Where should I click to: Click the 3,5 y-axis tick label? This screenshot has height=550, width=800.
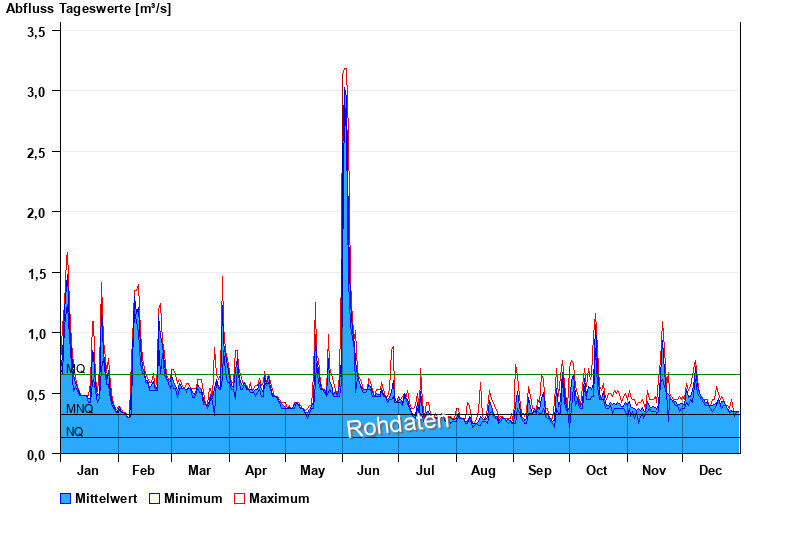37,31
